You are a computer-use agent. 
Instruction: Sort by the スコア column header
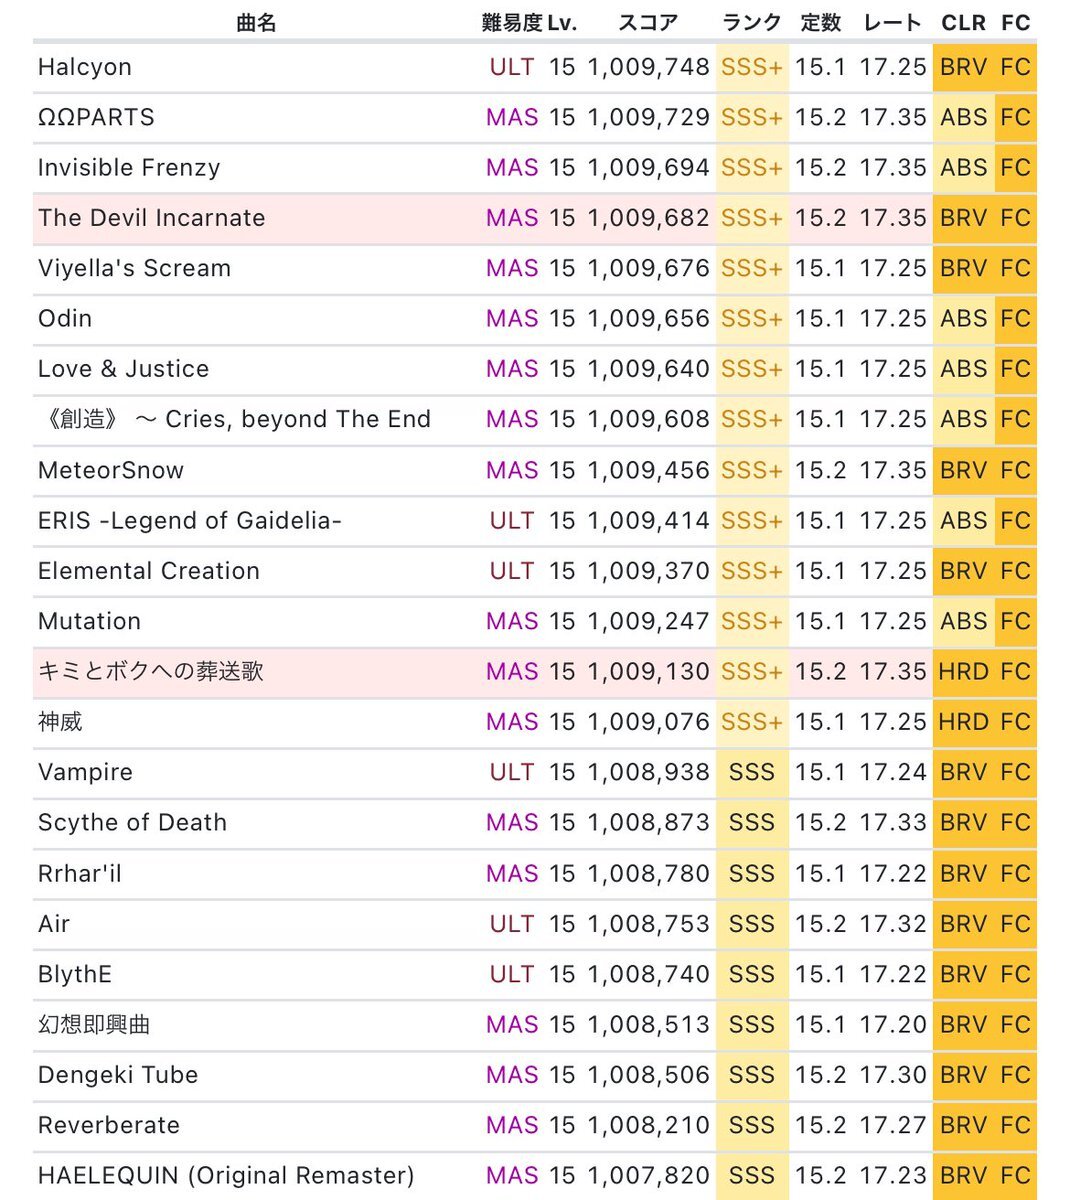tap(647, 22)
